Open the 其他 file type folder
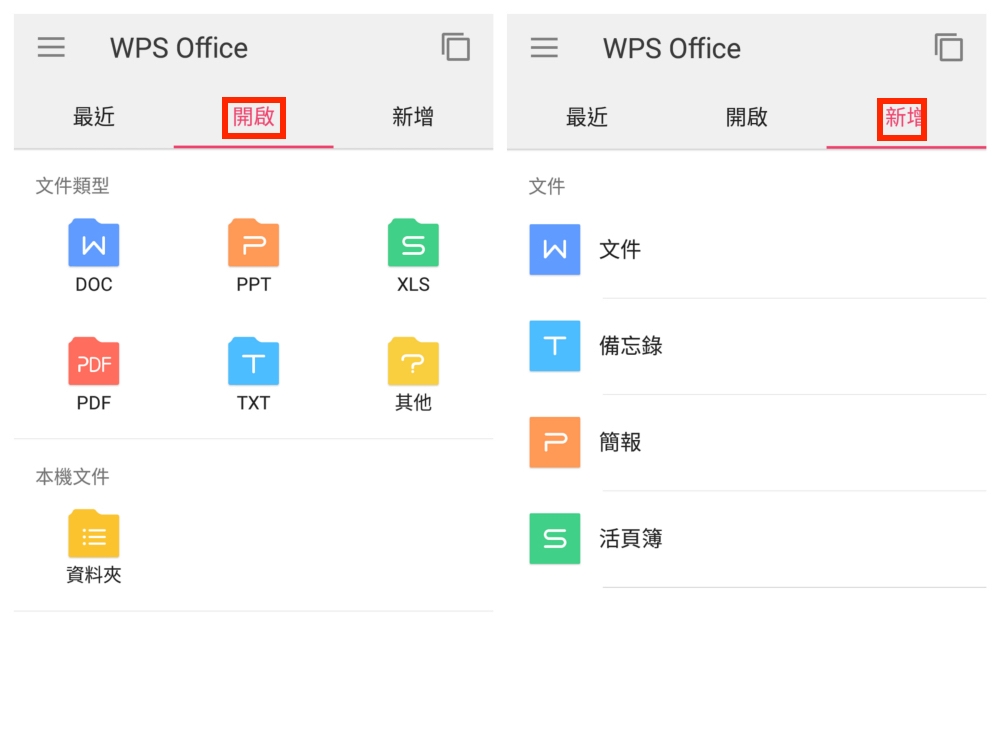 (413, 362)
